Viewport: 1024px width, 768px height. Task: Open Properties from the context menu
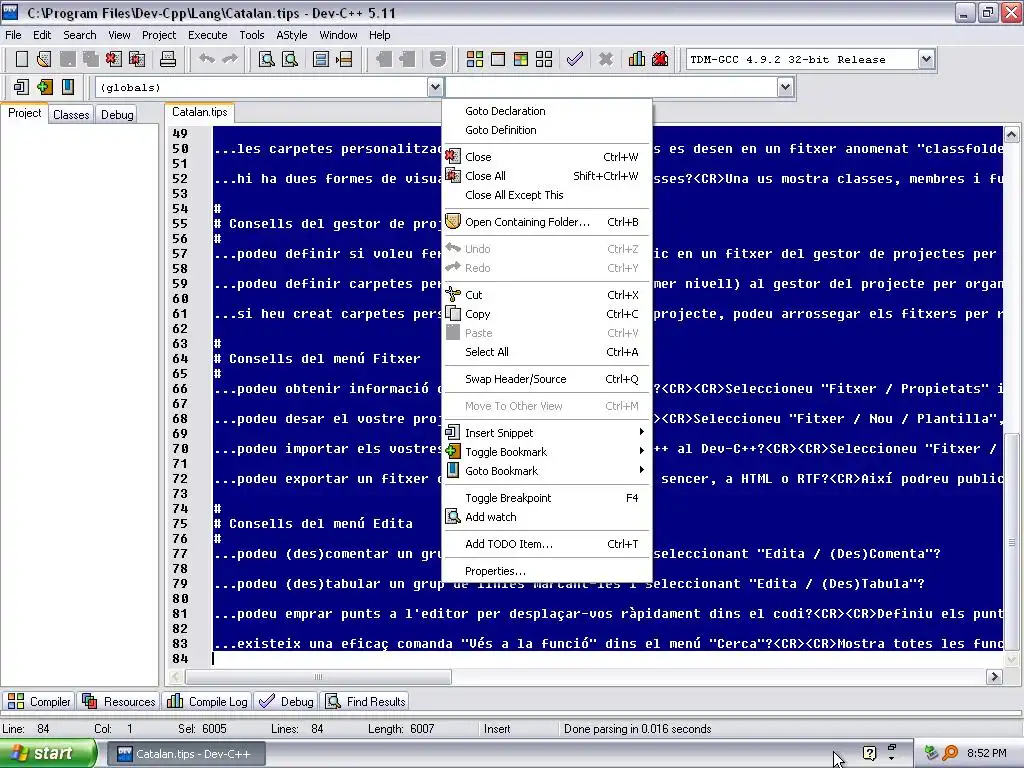(x=547, y=571)
